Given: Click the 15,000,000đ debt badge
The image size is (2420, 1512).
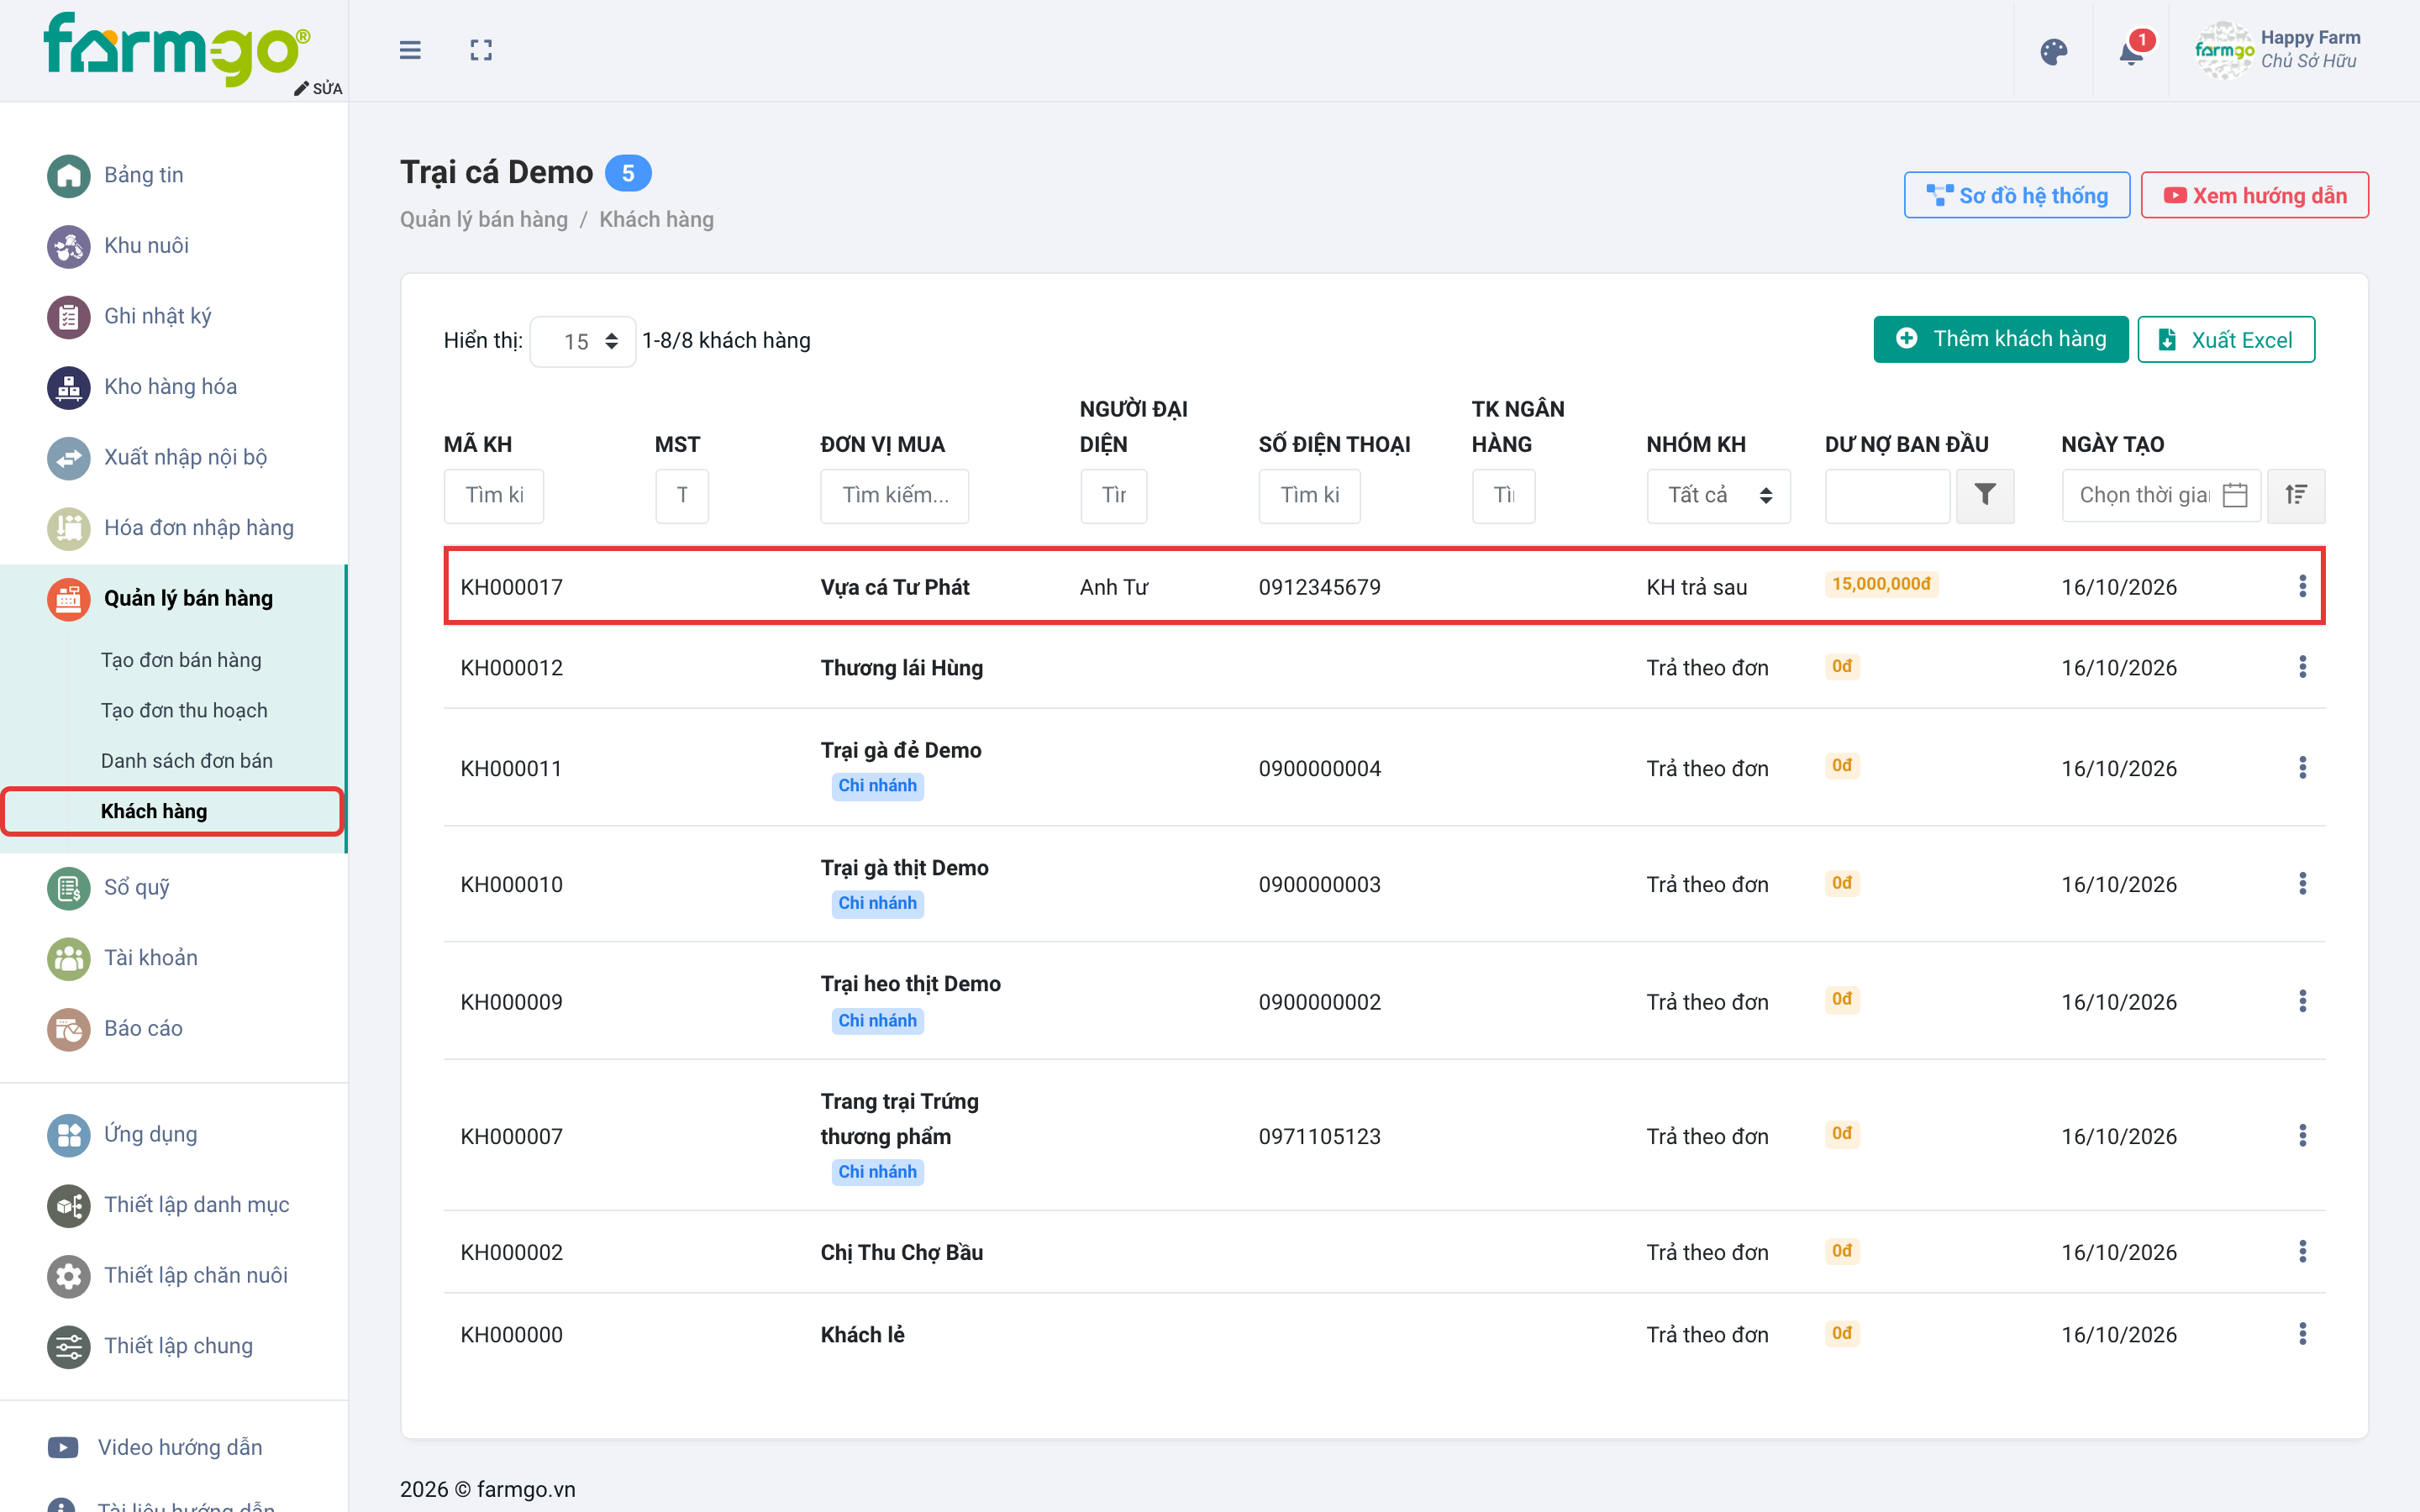Looking at the screenshot, I should (1881, 584).
